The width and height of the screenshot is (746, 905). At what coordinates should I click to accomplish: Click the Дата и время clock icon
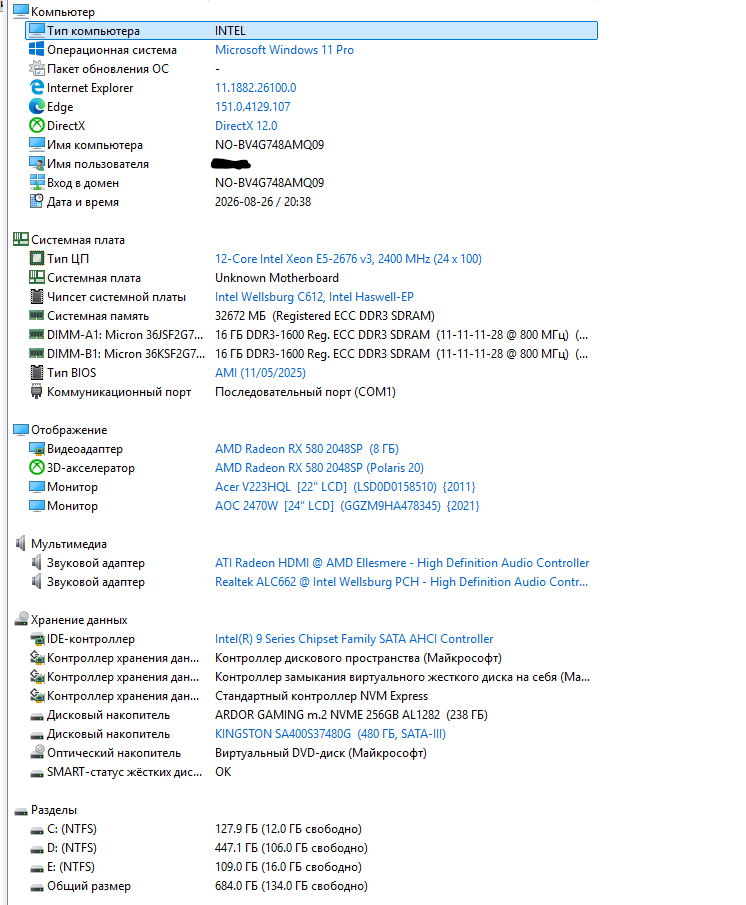coord(36,201)
